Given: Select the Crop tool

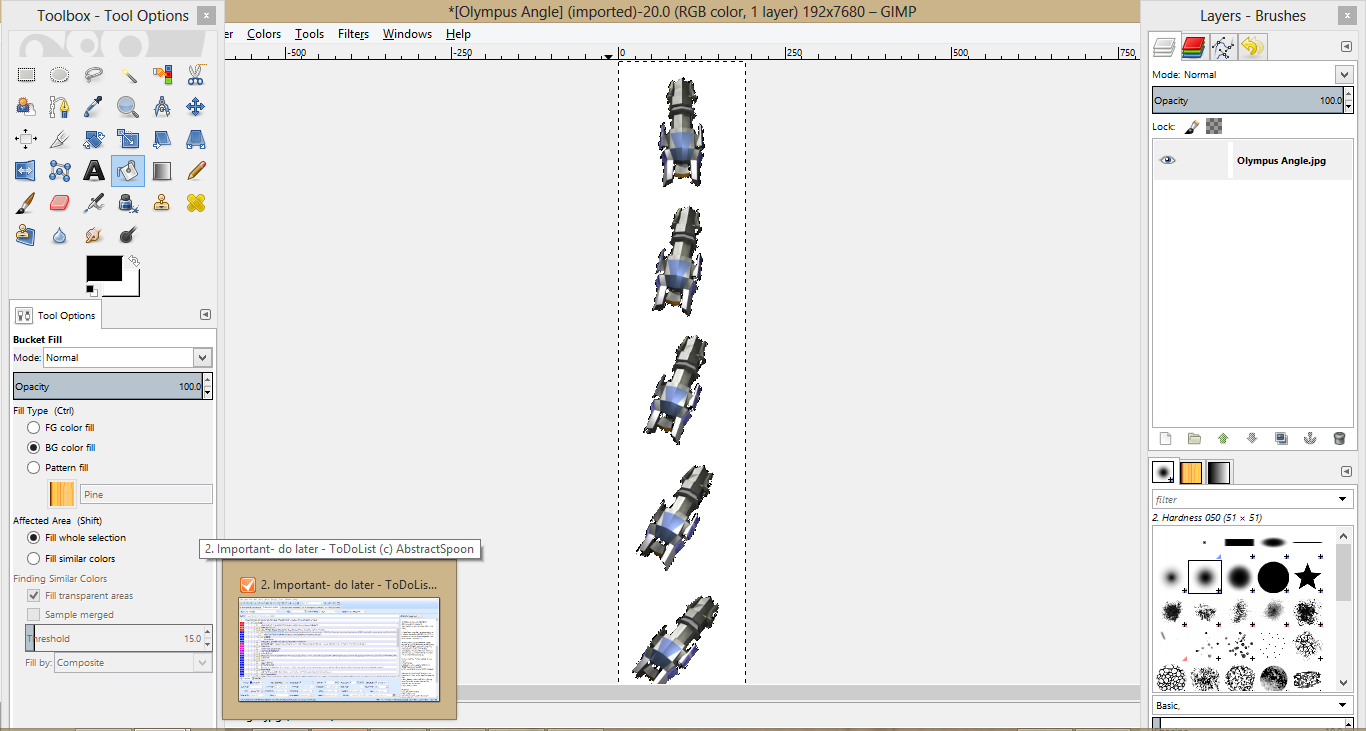Looking at the screenshot, I should (x=60, y=139).
